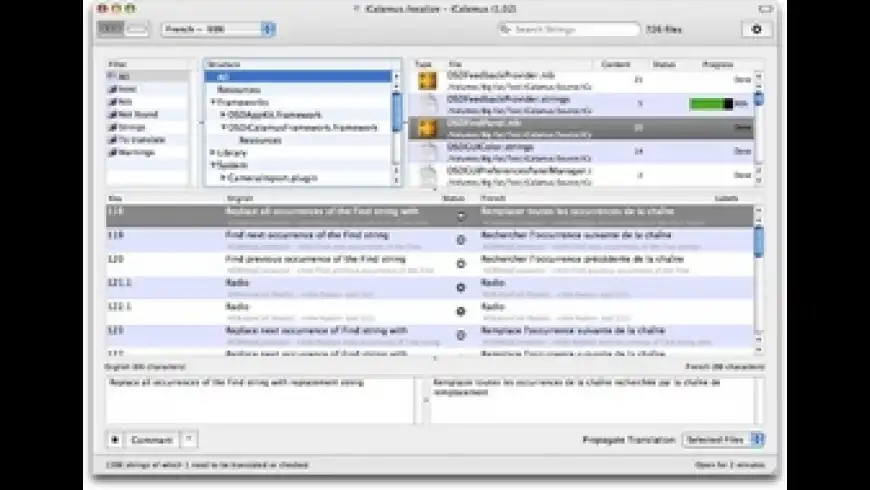Select 'Find next occurrence of the Find string'
Viewport: 870px width, 490px height.
click(307, 235)
